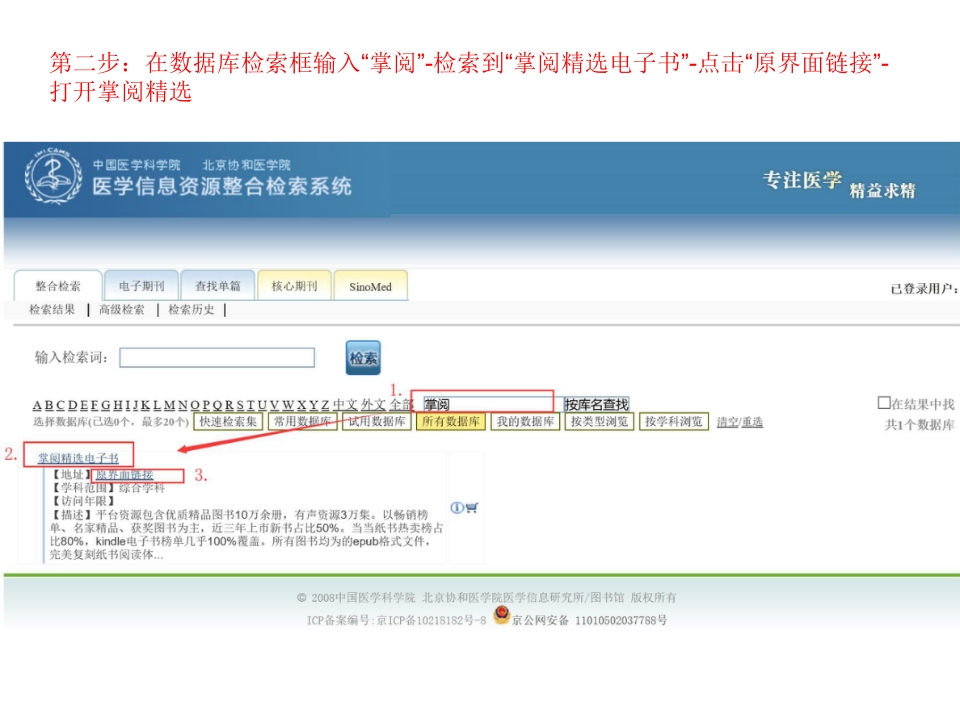Click the medical library logo emblem
The height and width of the screenshot is (720, 960).
pos(53,180)
